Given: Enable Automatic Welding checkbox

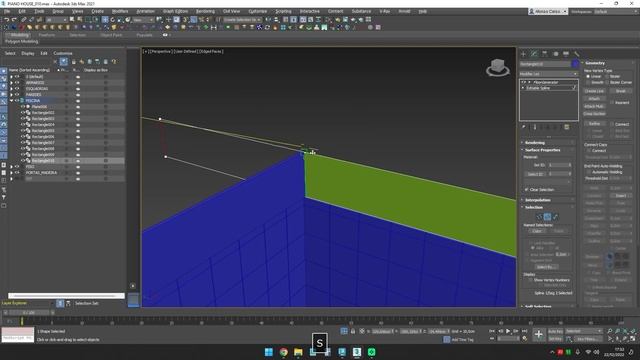Looking at the screenshot, I should [589, 172].
